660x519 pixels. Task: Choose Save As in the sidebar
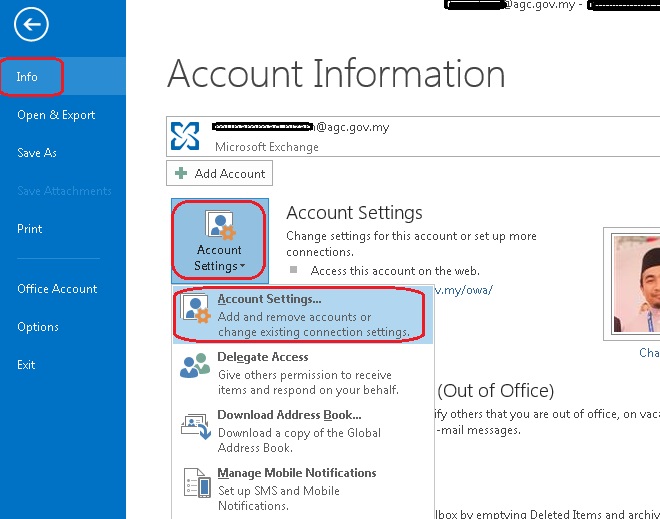point(37,153)
